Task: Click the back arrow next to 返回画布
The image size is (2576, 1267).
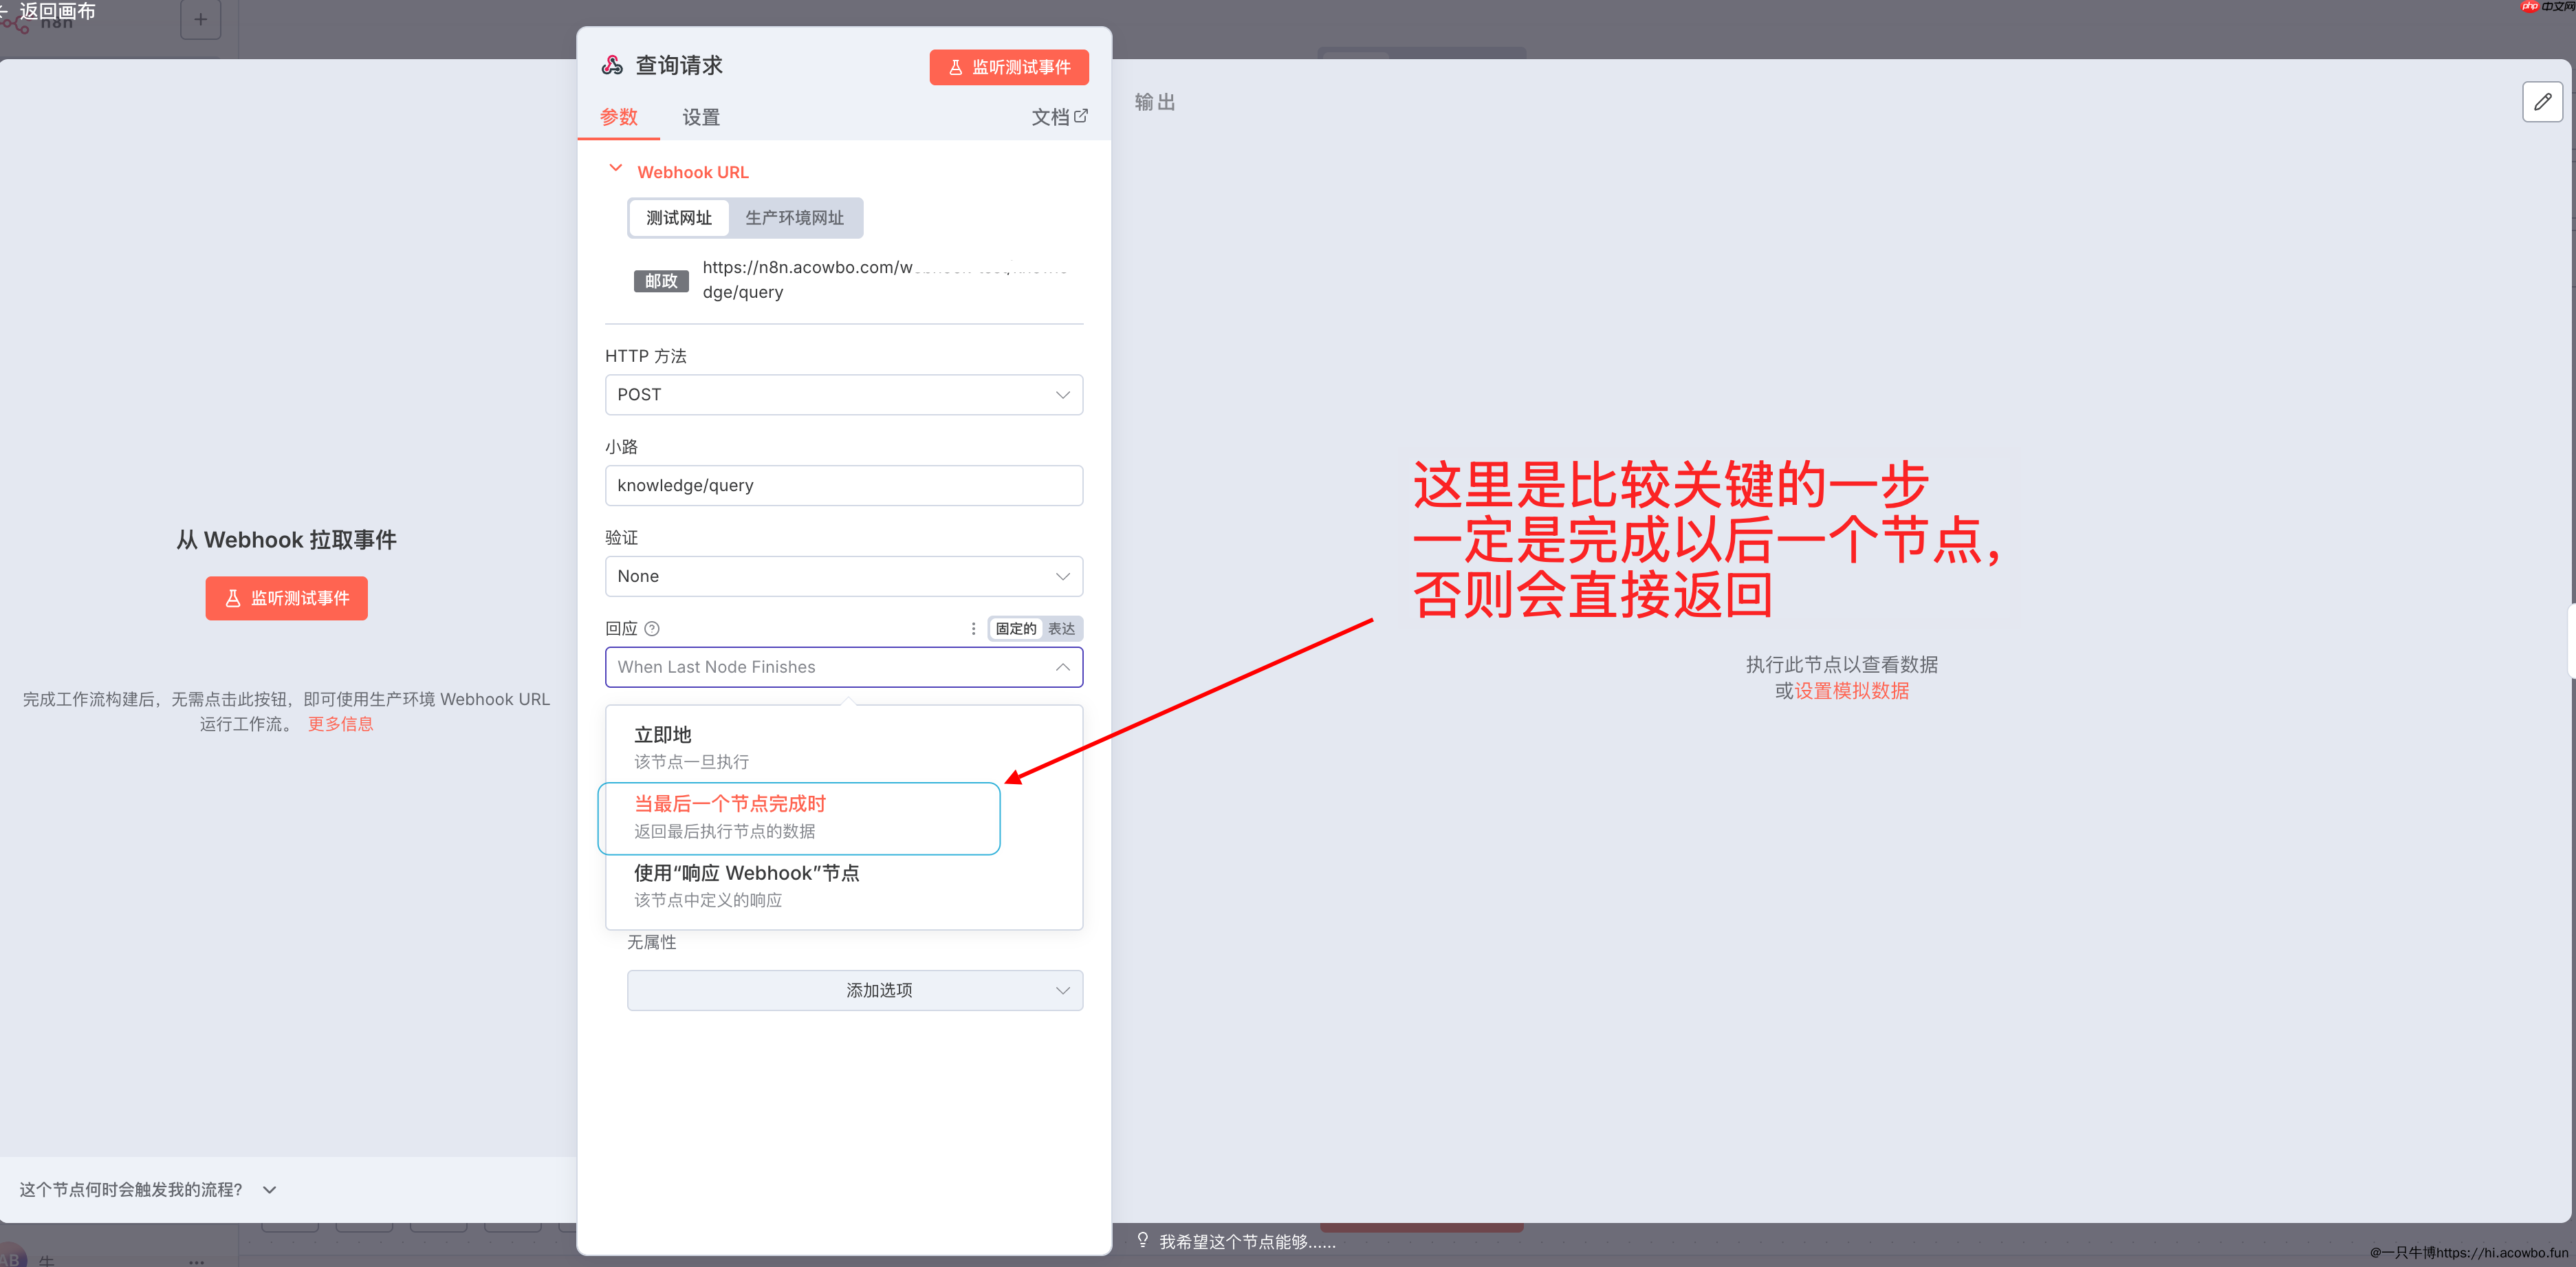Action: click(4, 10)
